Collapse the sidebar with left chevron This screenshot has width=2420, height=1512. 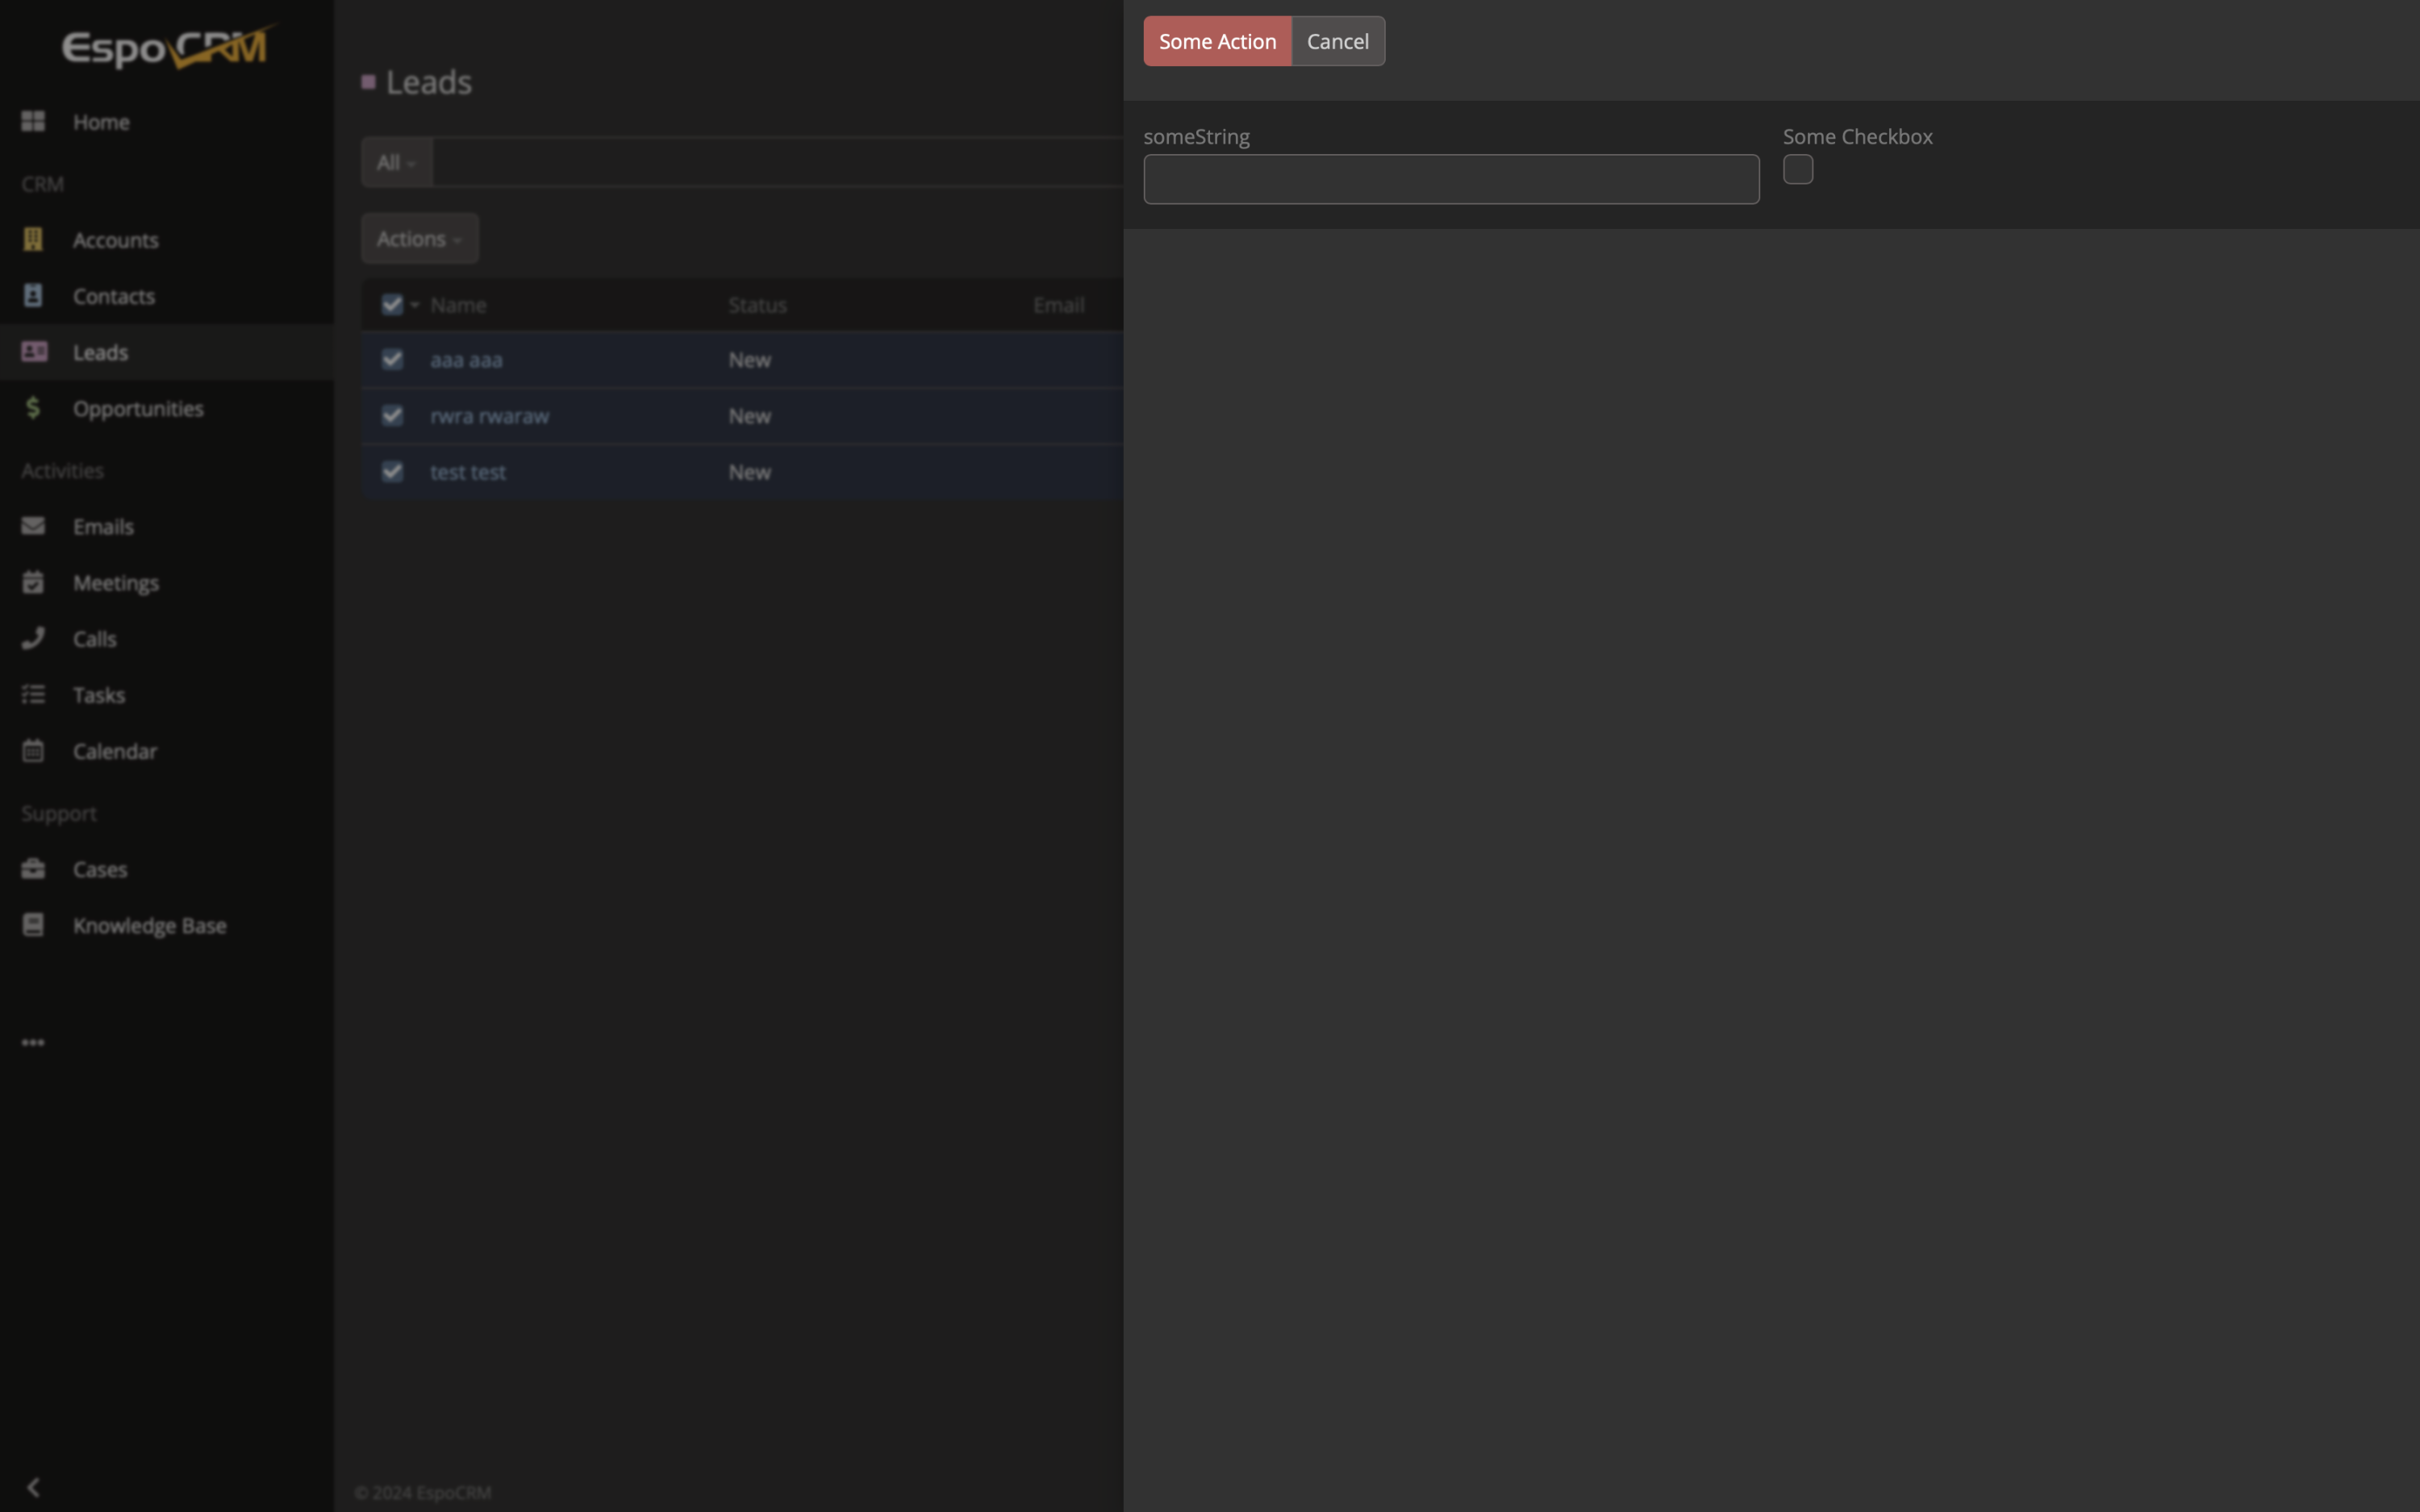pyautogui.click(x=33, y=1487)
